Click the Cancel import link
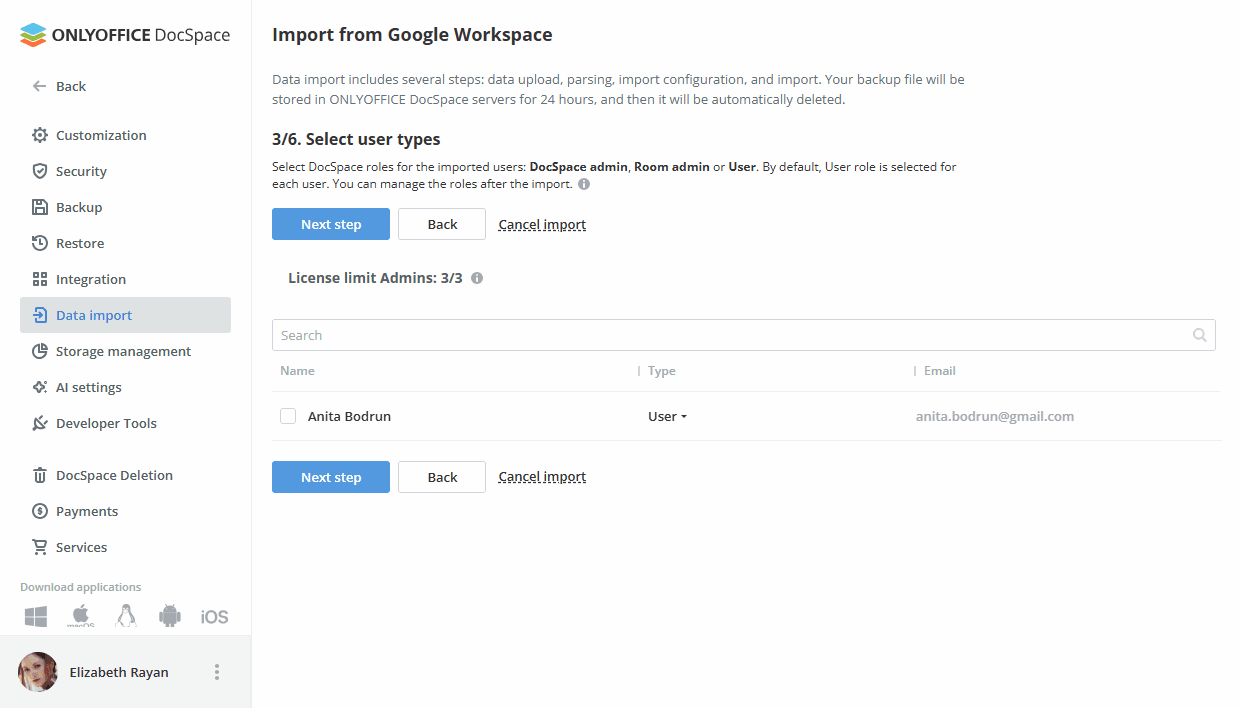 (542, 224)
